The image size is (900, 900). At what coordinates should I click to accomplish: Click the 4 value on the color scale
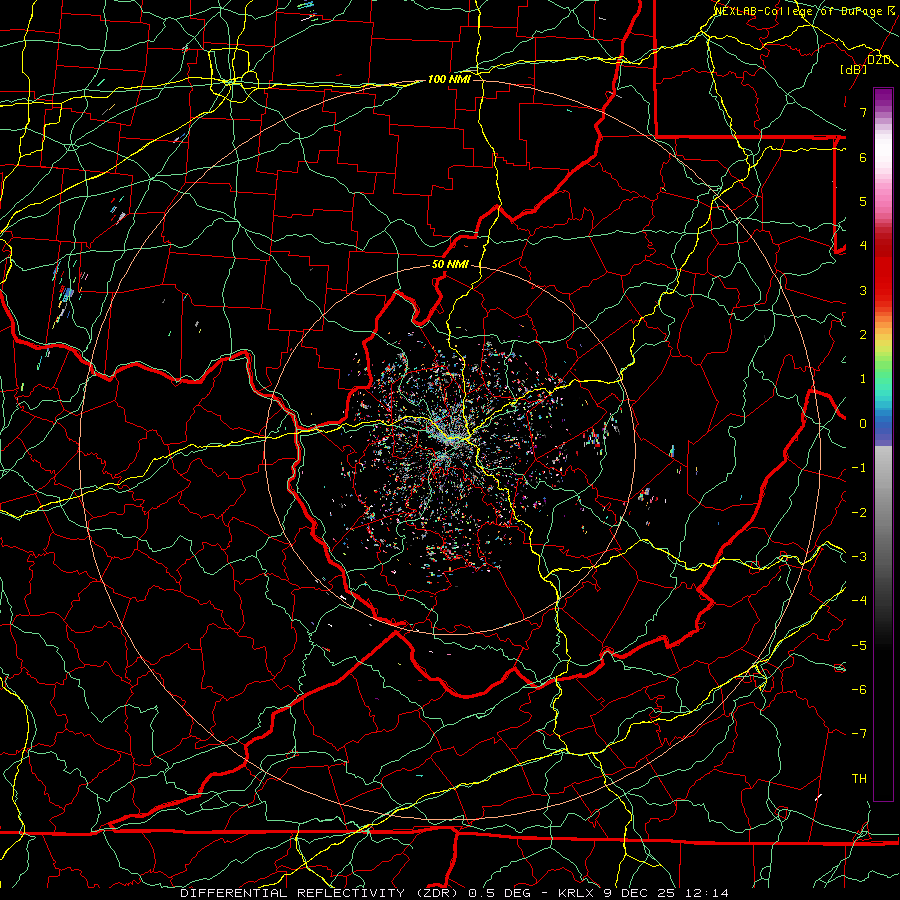point(863,246)
